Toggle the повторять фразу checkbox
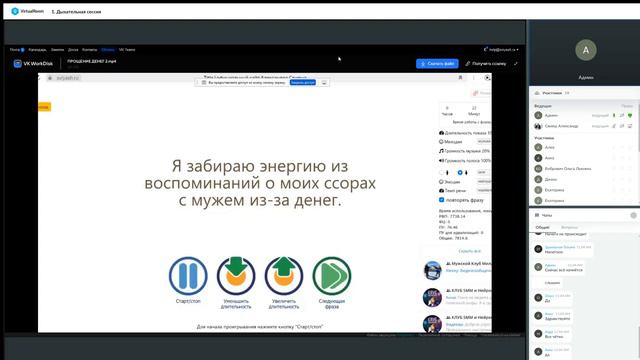Image resolution: width=640 pixels, height=360 pixels. [441, 200]
